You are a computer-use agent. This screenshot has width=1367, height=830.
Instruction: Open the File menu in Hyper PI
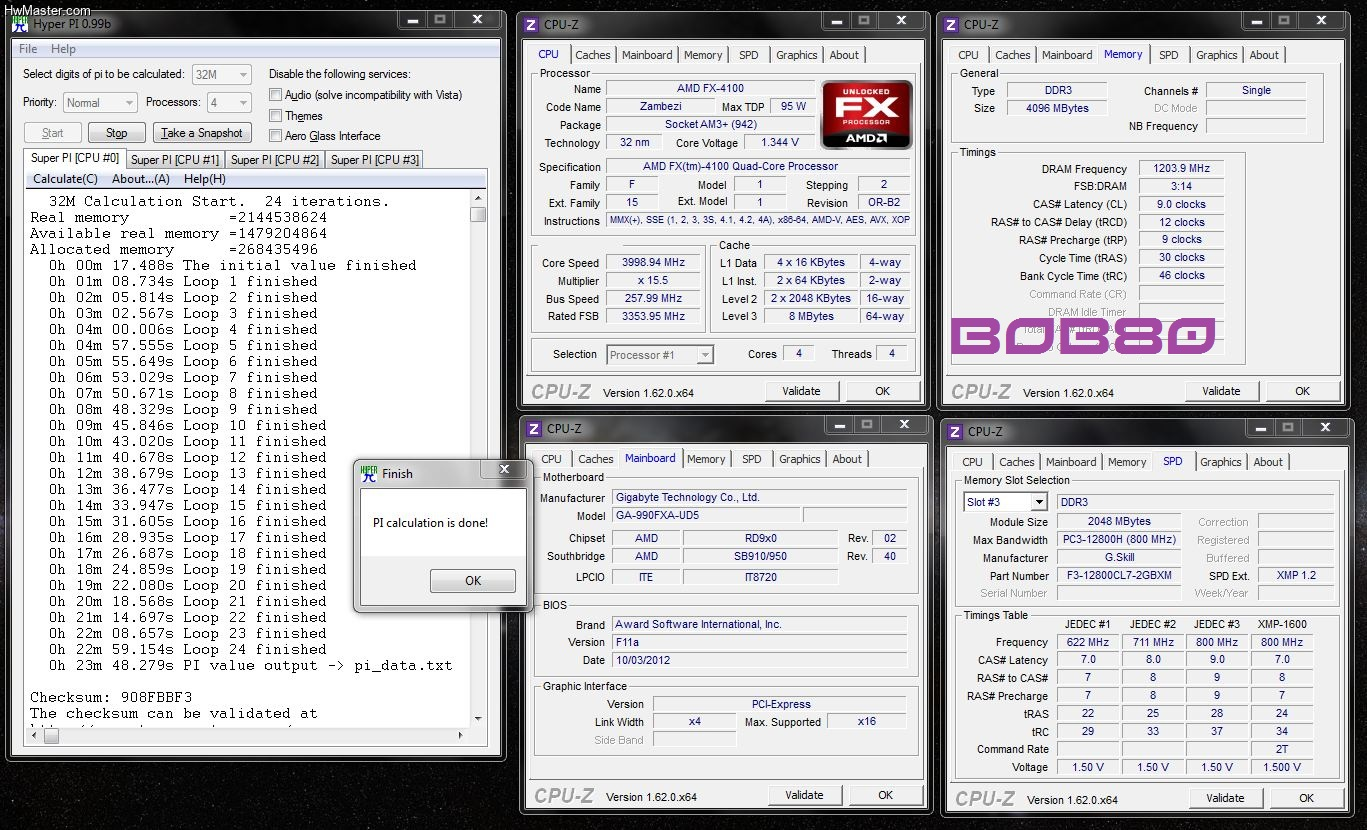(28, 49)
